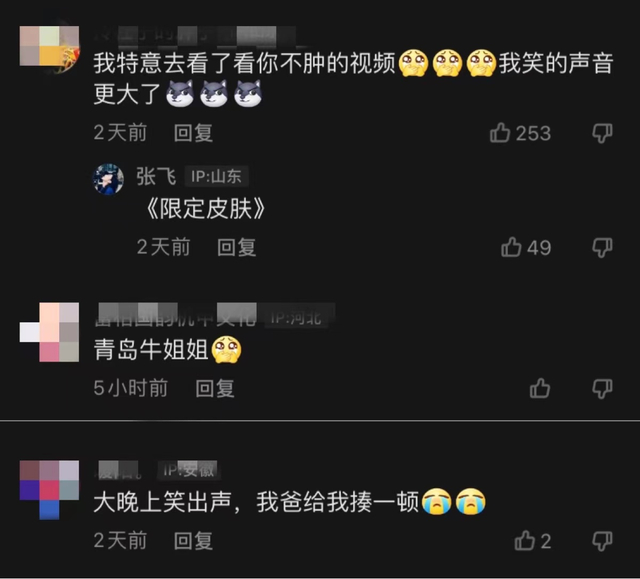Reply to the 青岛牛姐姐 comment
The image size is (640, 579).
(215, 388)
